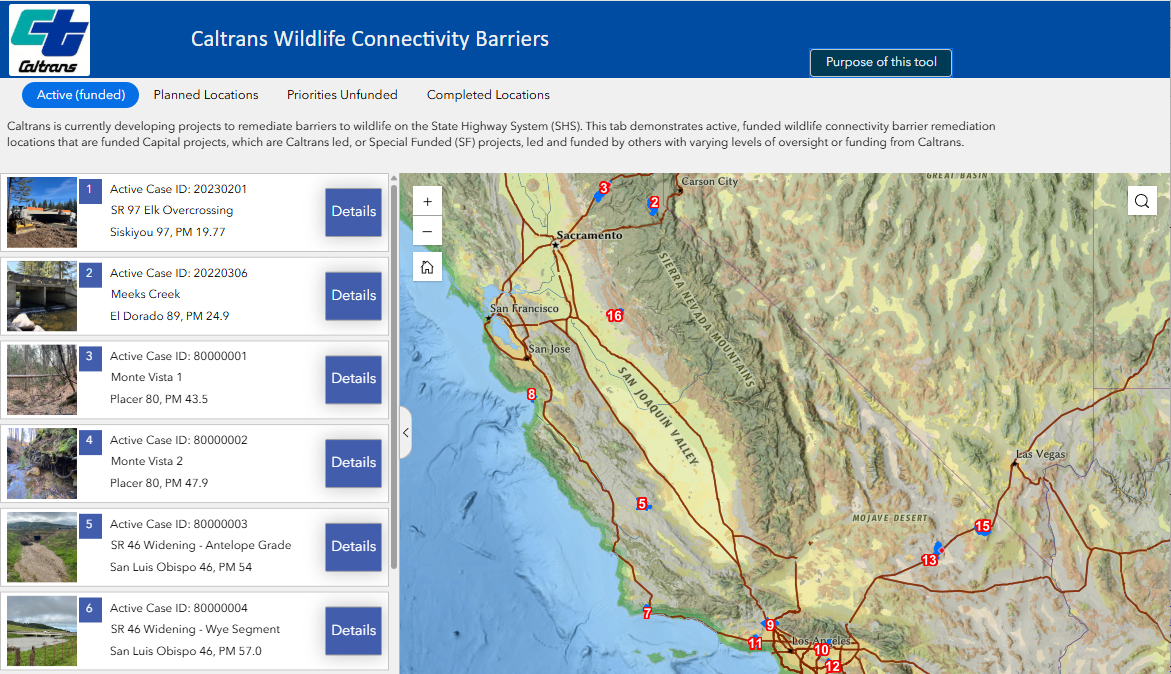This screenshot has width=1171, height=674.
Task: Select text Active Case ID: 80000003
Action: tap(178, 524)
